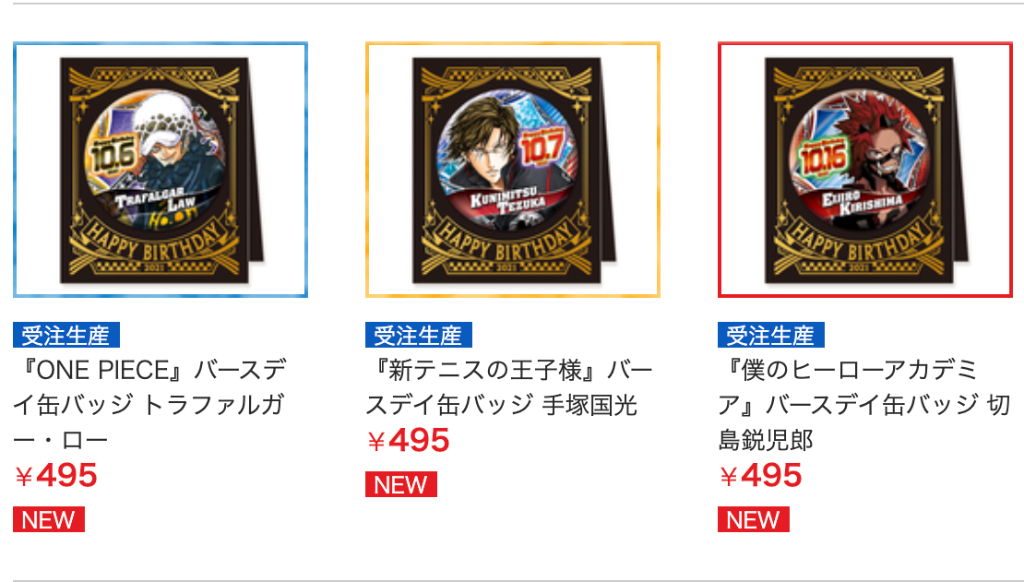Click the NEW badge under Trafalgar Law item
Viewport: 1024px width, 582px height.
point(49,519)
